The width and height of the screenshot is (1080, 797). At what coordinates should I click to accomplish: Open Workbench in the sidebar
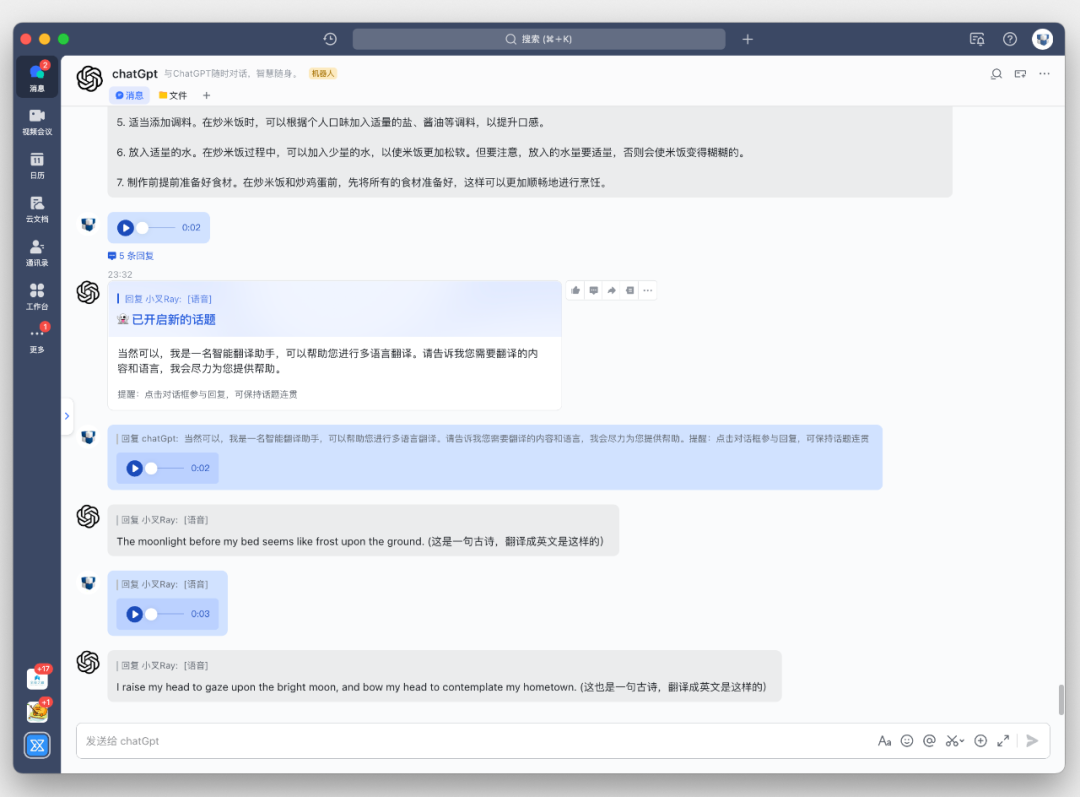(x=37, y=296)
